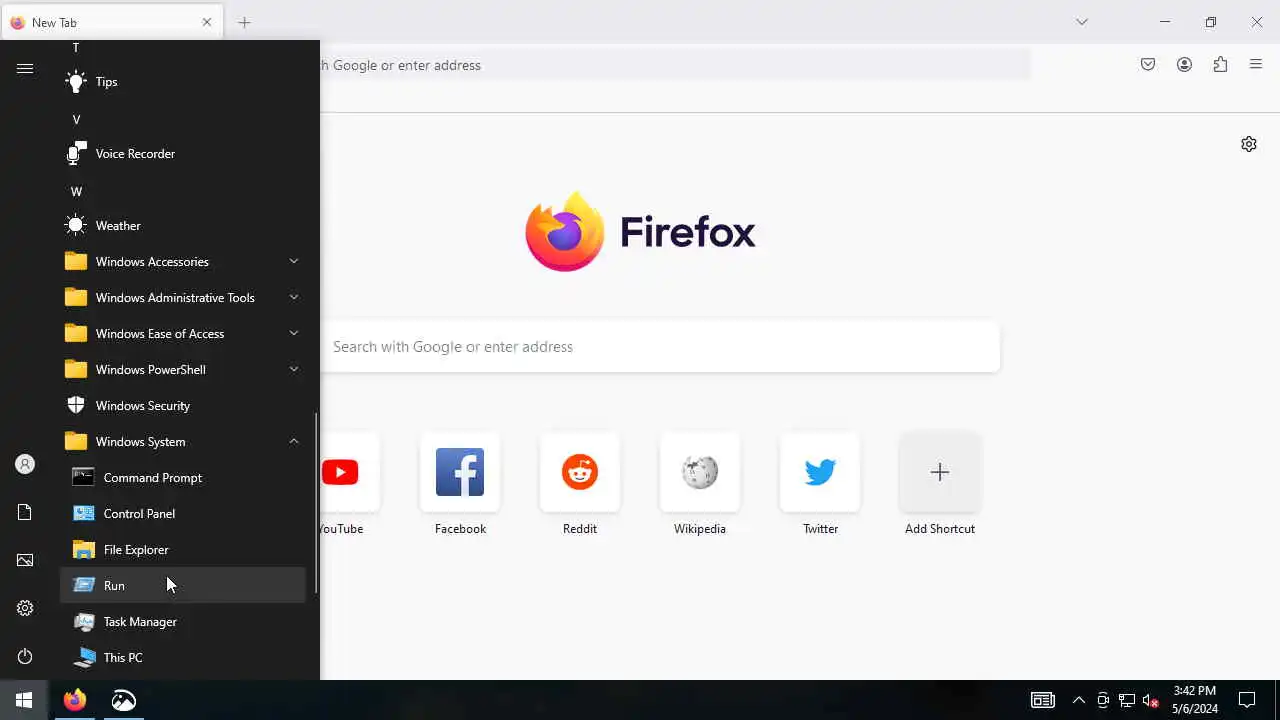The image size is (1280, 720).
Task: Launch Task Manager
Action: (183, 622)
